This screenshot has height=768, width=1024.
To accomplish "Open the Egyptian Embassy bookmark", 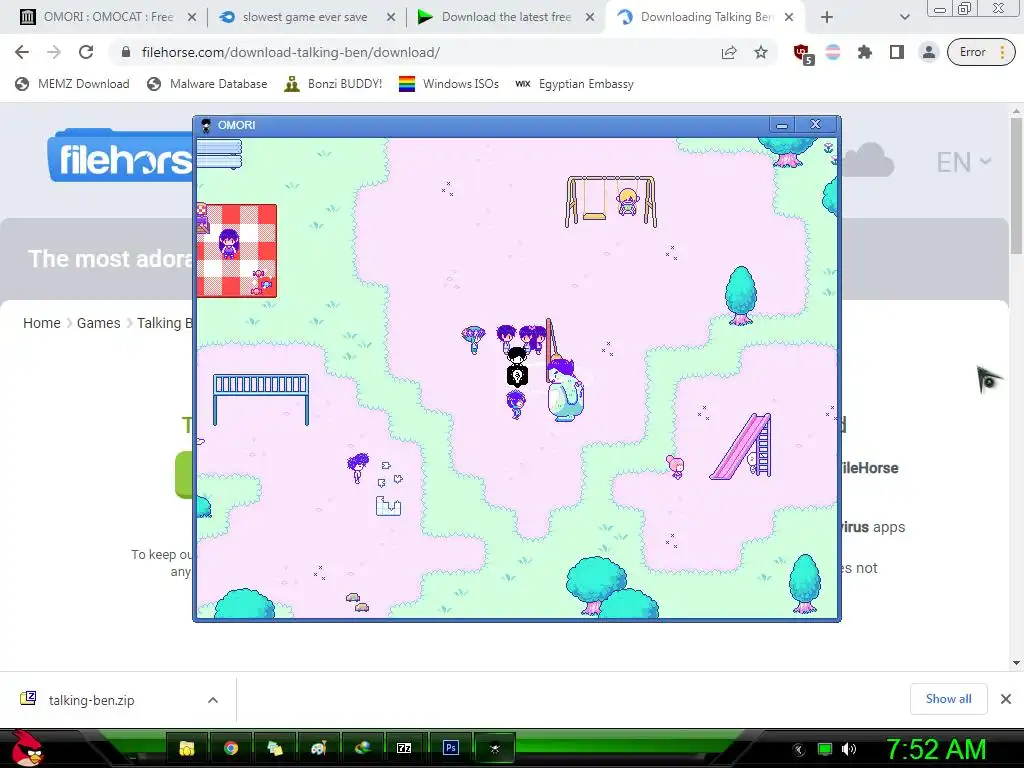I will [x=574, y=84].
